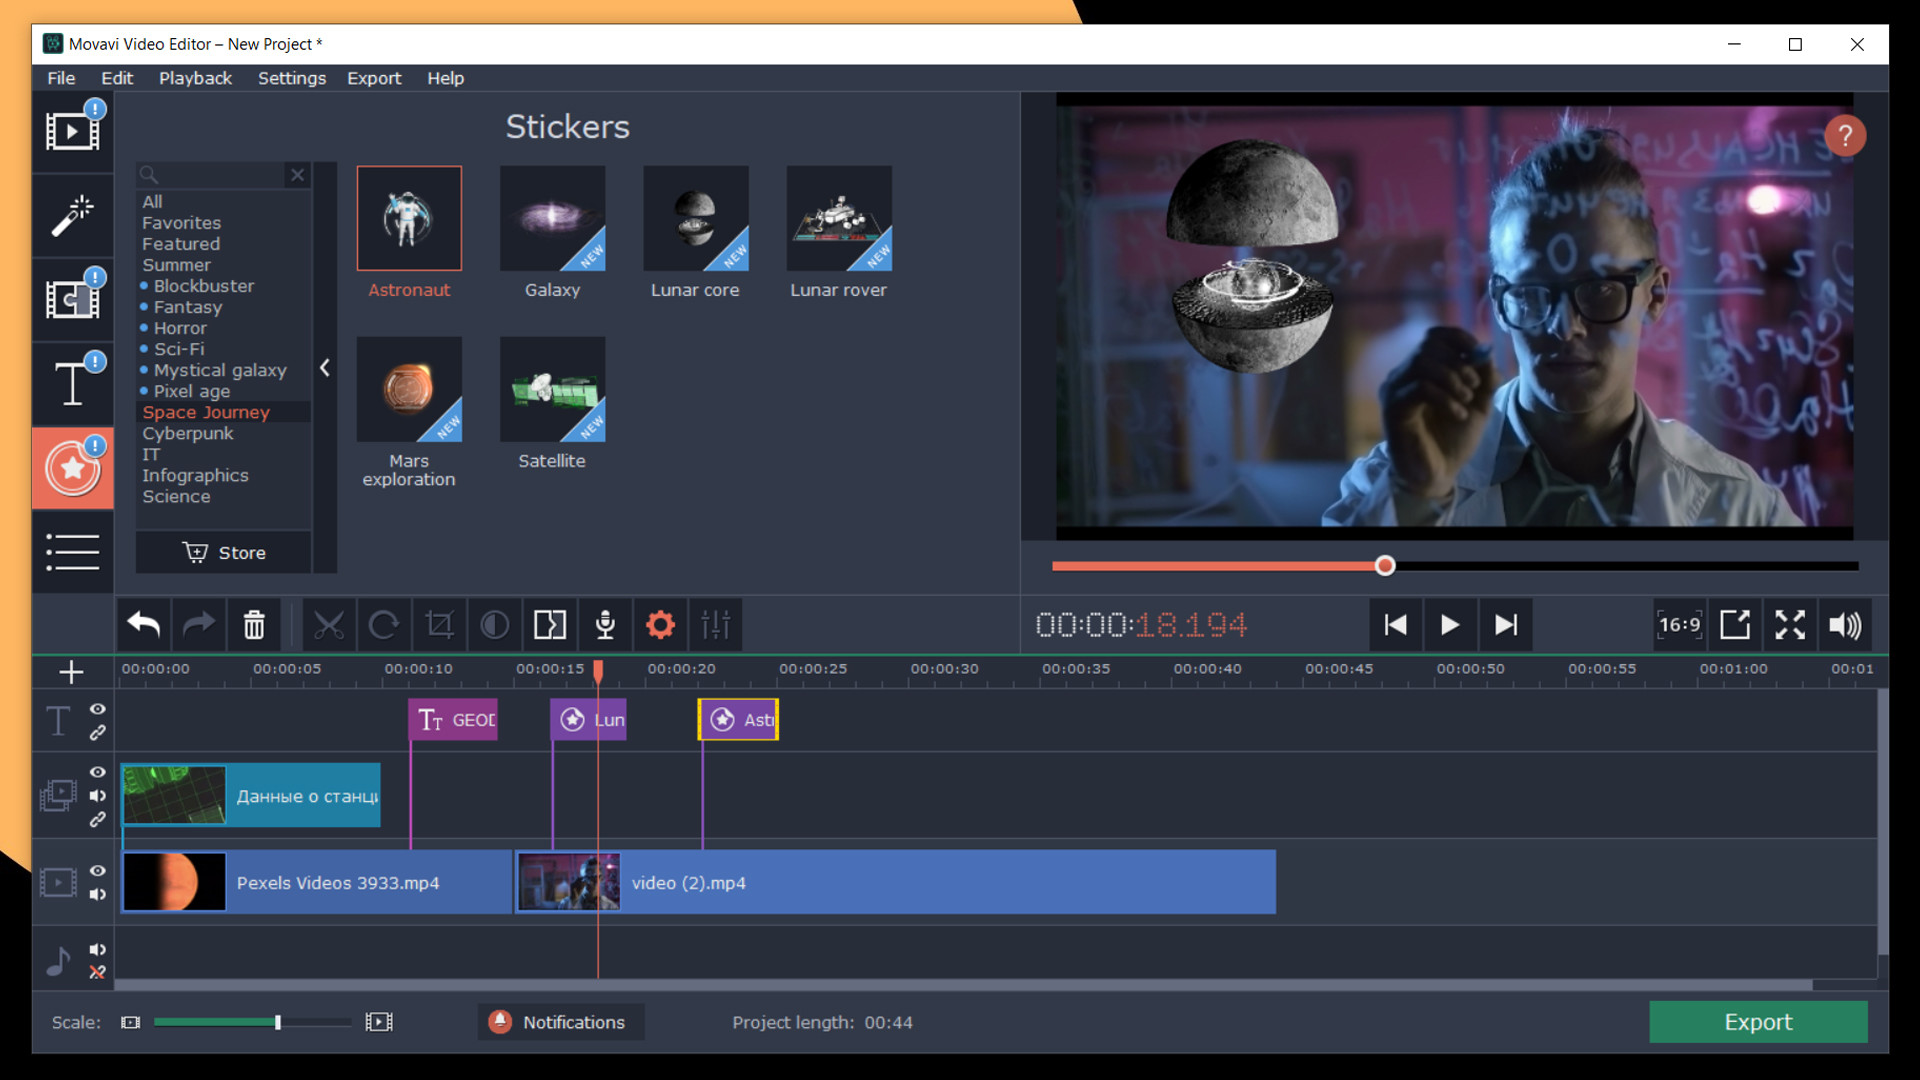
Task: Select the Scissors split tool
Action: point(330,624)
